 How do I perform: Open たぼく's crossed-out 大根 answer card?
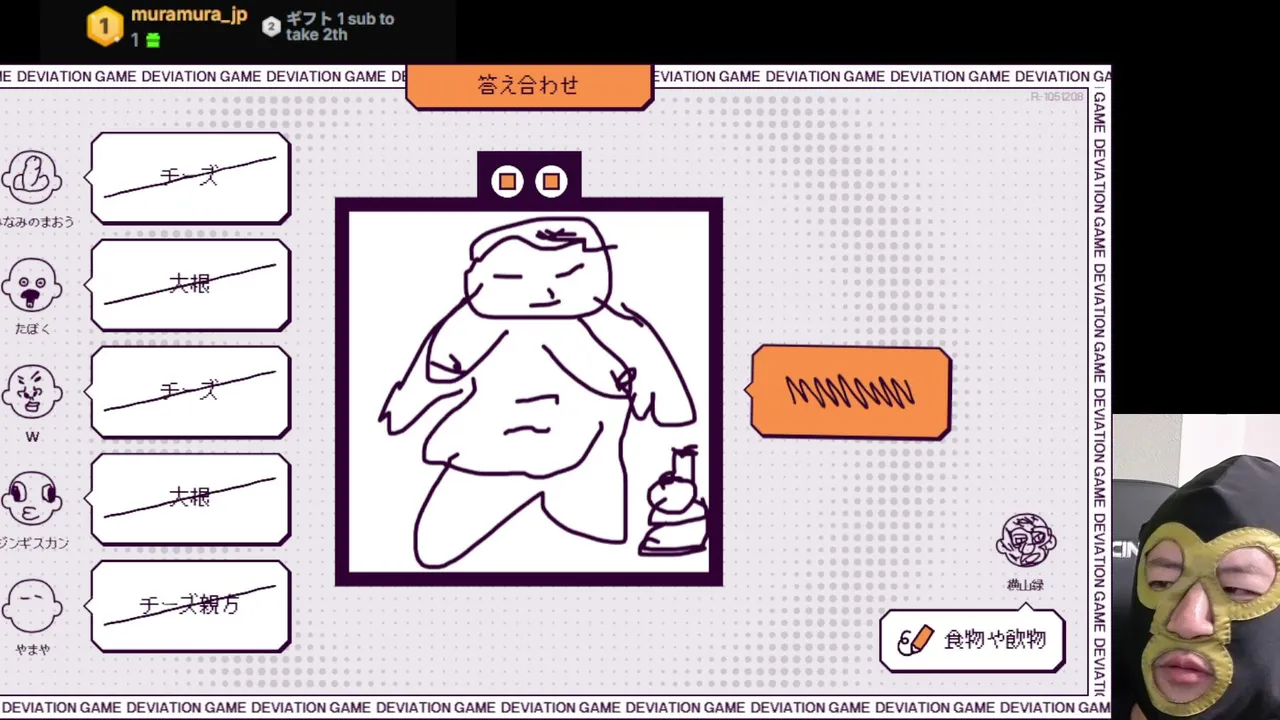190,285
